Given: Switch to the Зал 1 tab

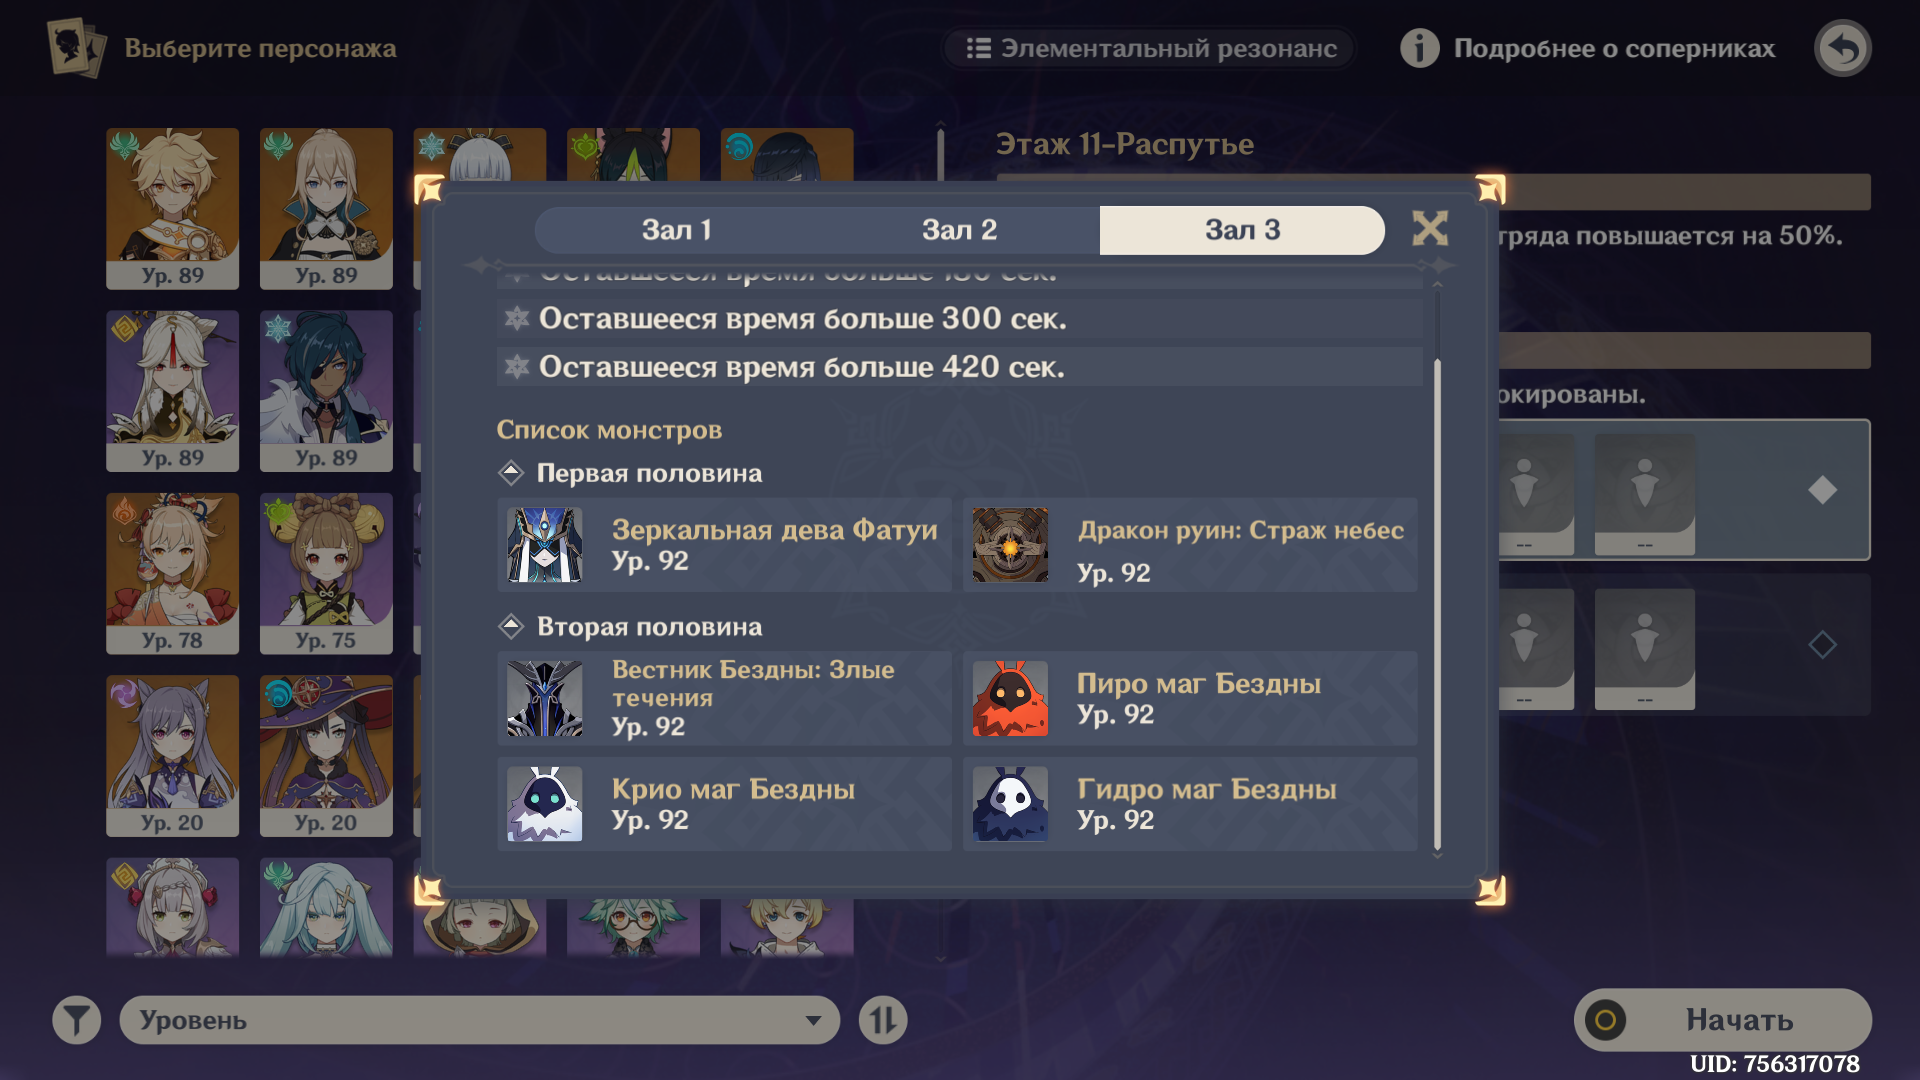Looking at the screenshot, I should 677,230.
